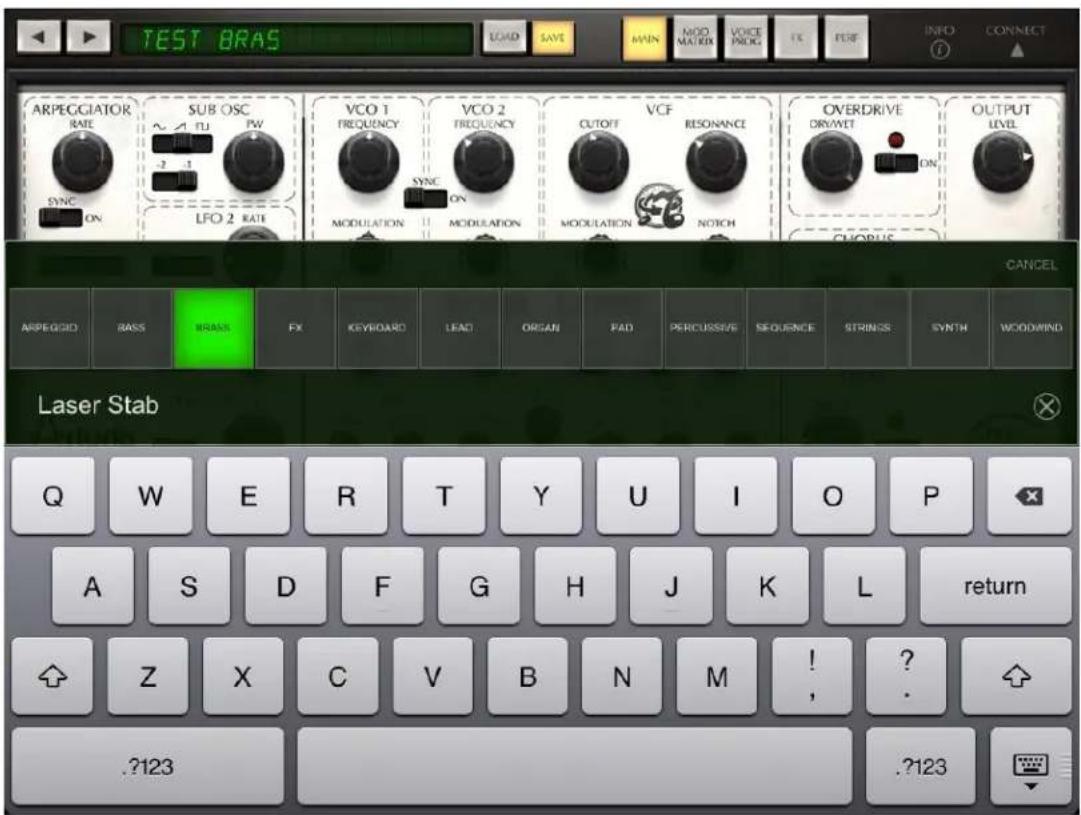The height and width of the screenshot is (815, 1081).
Task: Click the Sub Osc PW knob
Action: tap(254, 161)
